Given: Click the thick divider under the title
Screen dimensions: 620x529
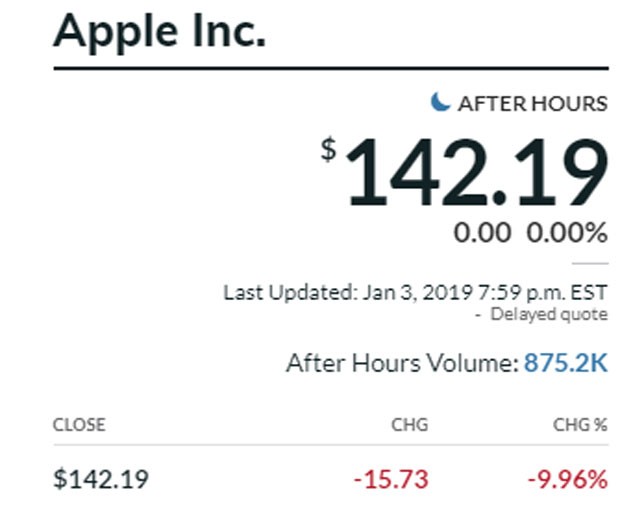Looking at the screenshot, I should pos(330,68).
